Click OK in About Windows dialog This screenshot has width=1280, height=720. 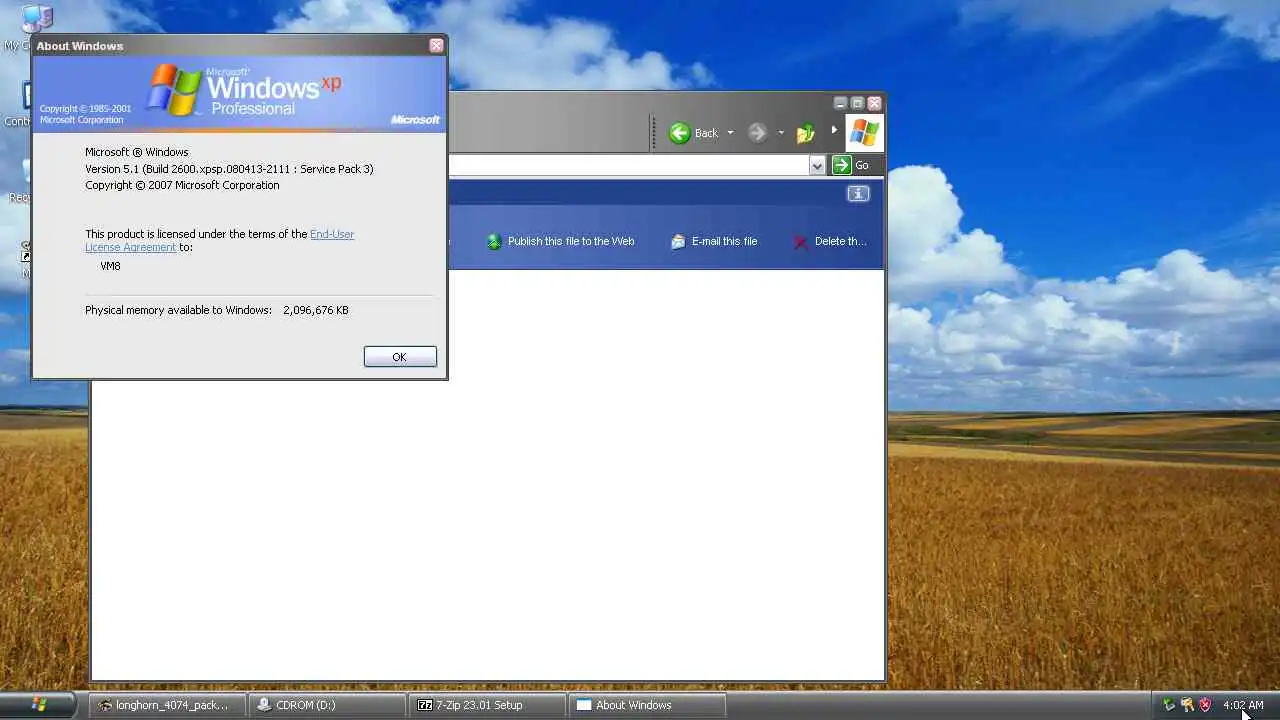(x=400, y=357)
